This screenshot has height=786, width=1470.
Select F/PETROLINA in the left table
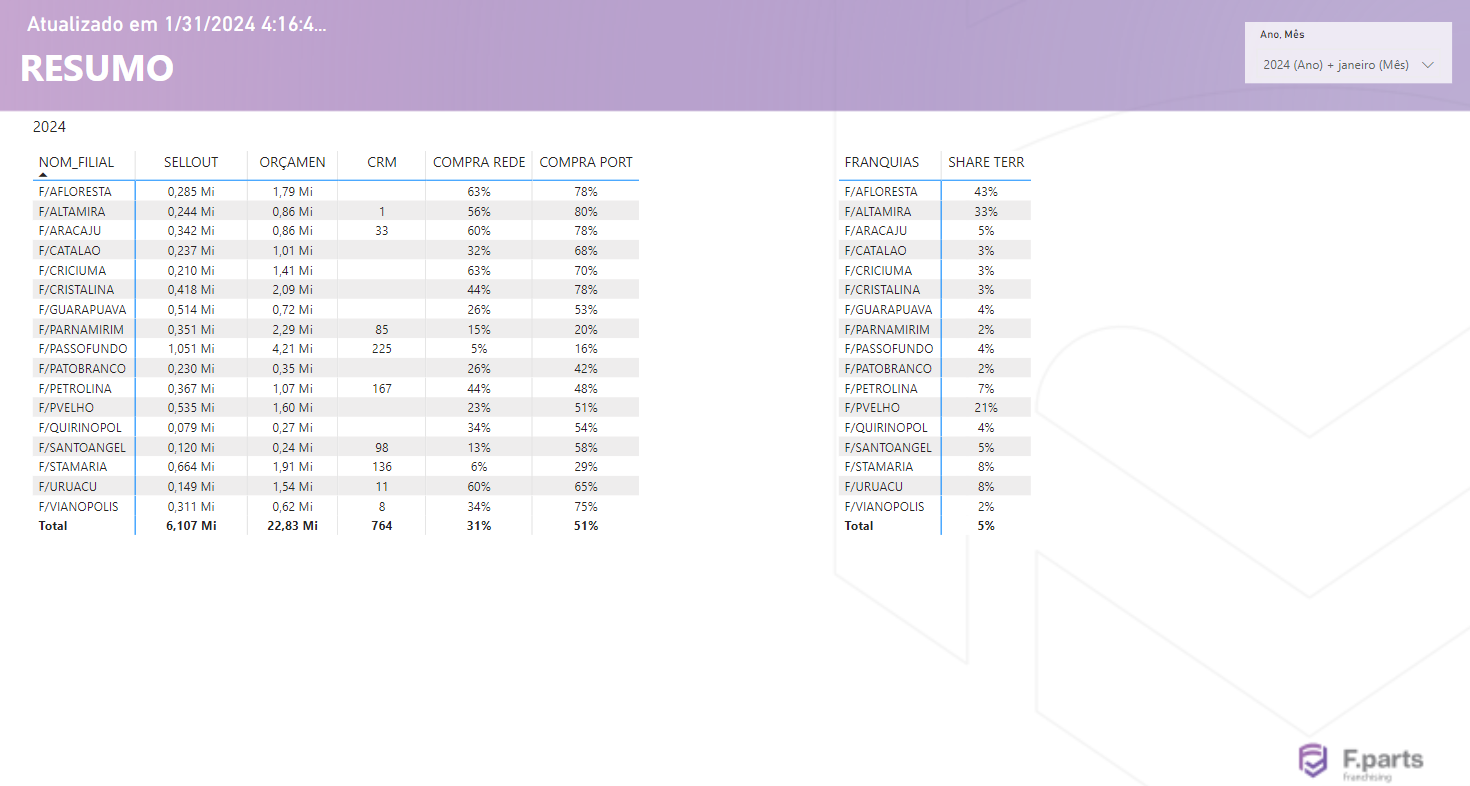75,388
